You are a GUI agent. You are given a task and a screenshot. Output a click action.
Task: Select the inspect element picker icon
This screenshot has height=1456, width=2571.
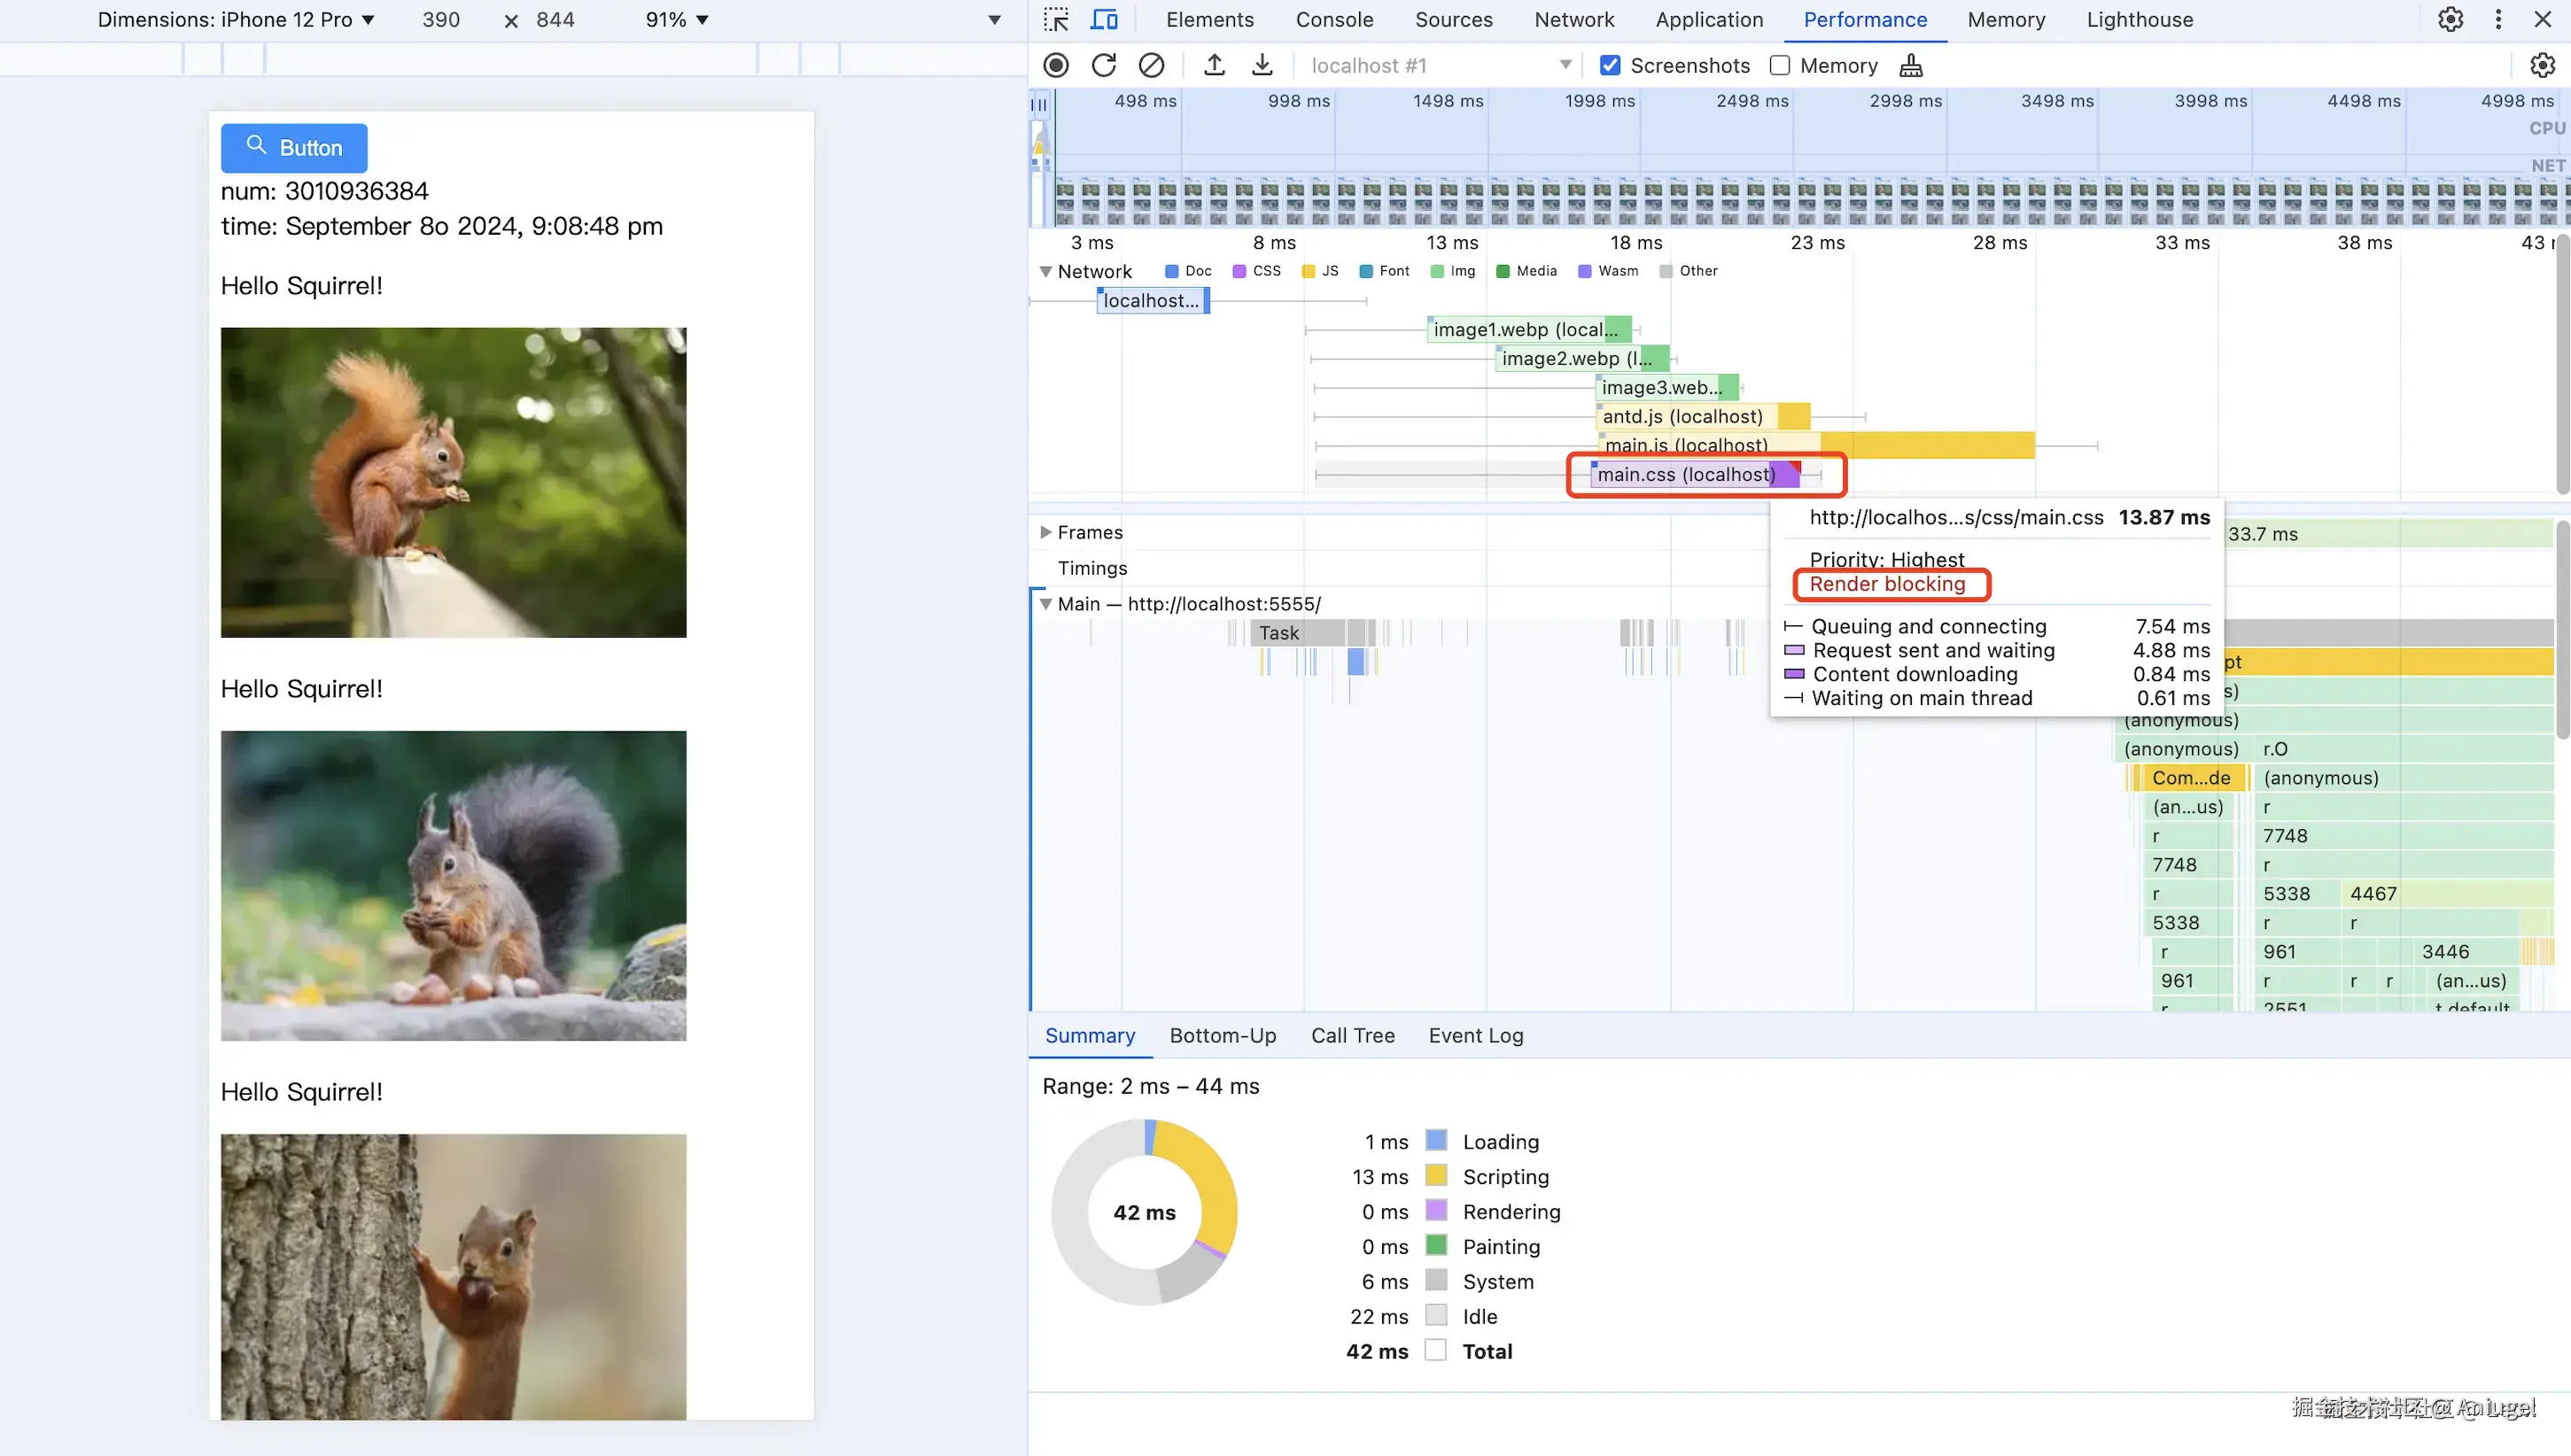pos(1056,19)
